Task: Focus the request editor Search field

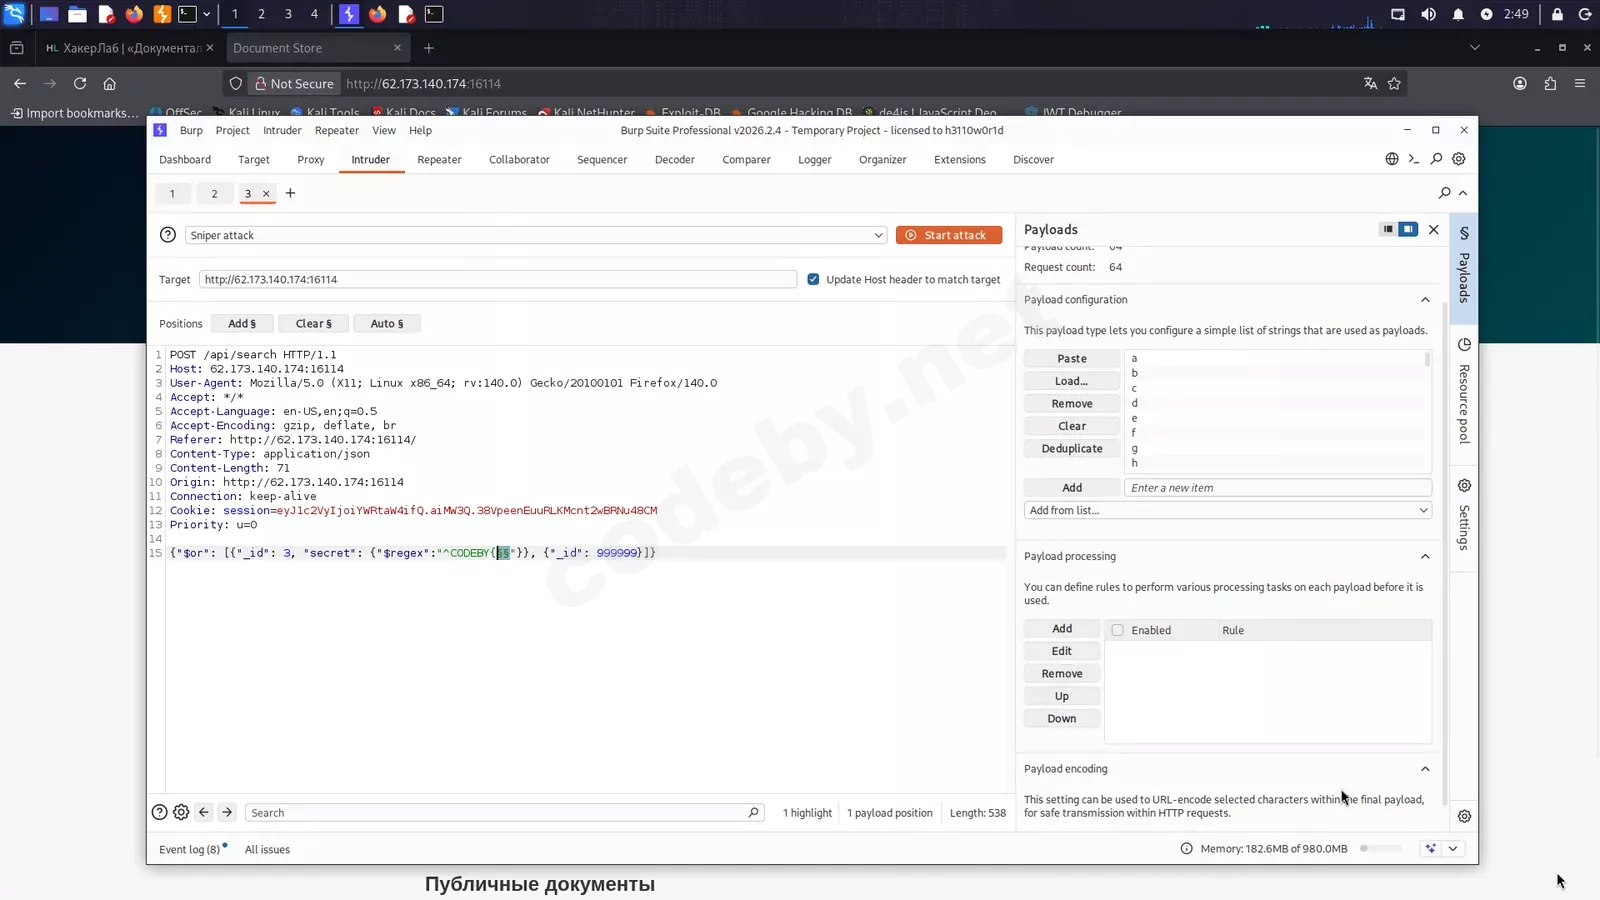Action: [x=505, y=813]
